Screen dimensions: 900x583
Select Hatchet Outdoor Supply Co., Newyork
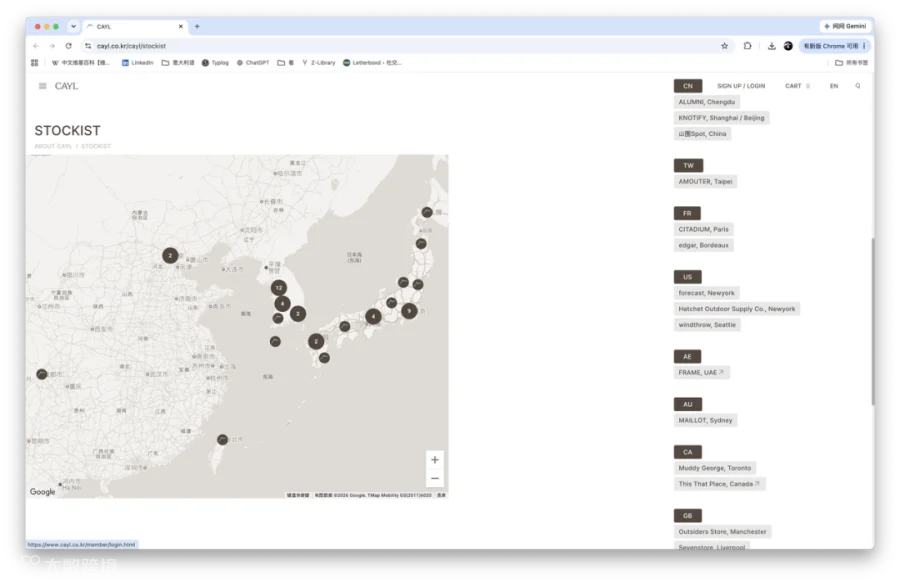click(737, 309)
